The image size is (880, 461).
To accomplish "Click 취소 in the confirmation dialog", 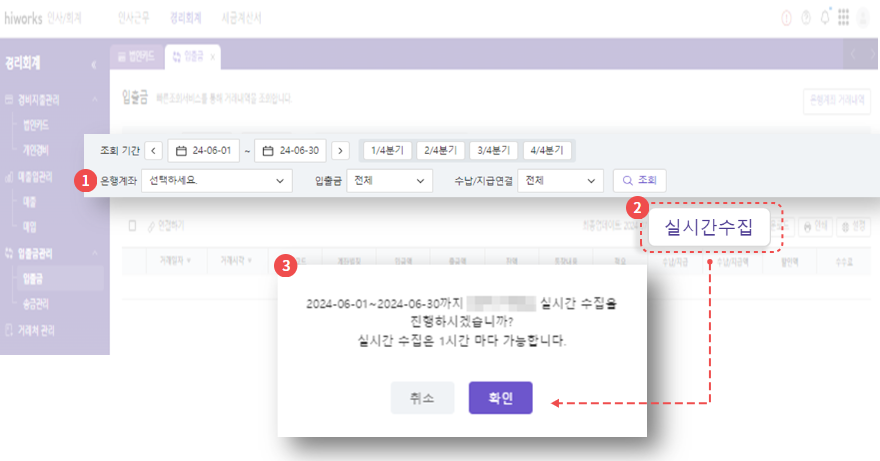I will pos(422,398).
